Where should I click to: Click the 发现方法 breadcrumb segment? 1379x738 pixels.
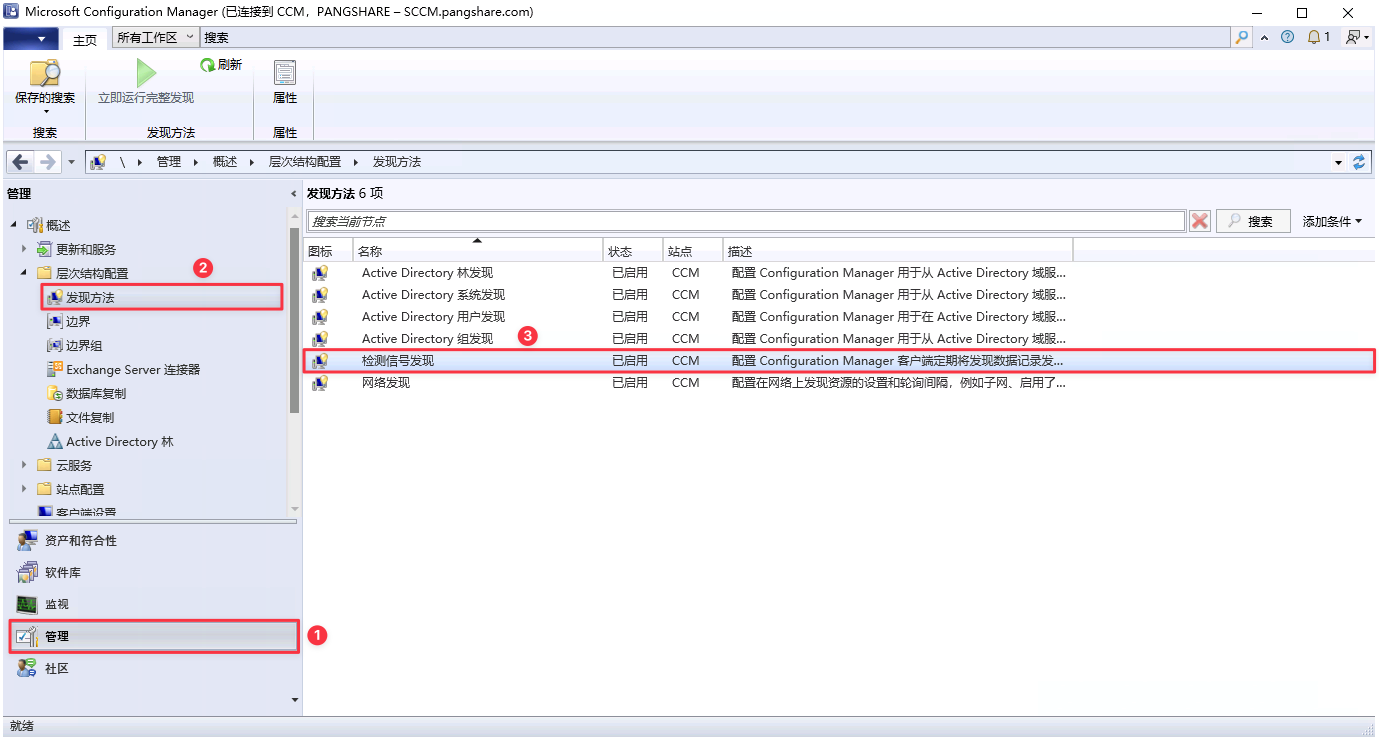[x=397, y=162]
